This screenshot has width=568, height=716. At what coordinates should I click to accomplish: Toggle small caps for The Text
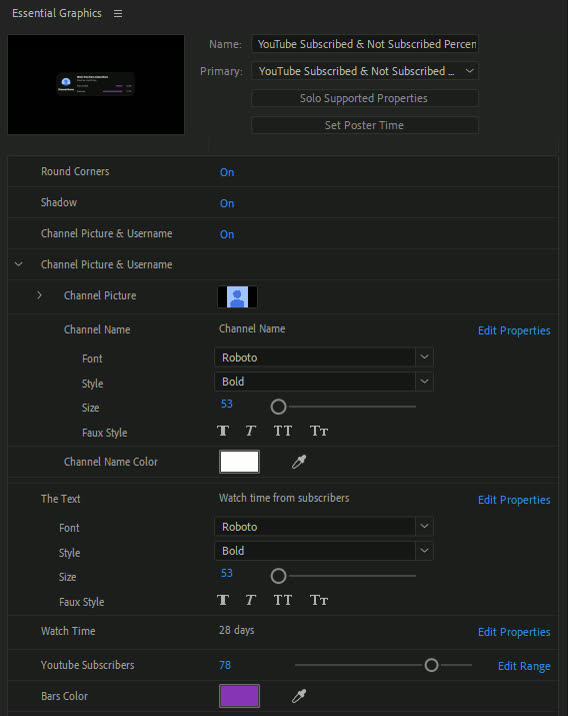coord(319,600)
